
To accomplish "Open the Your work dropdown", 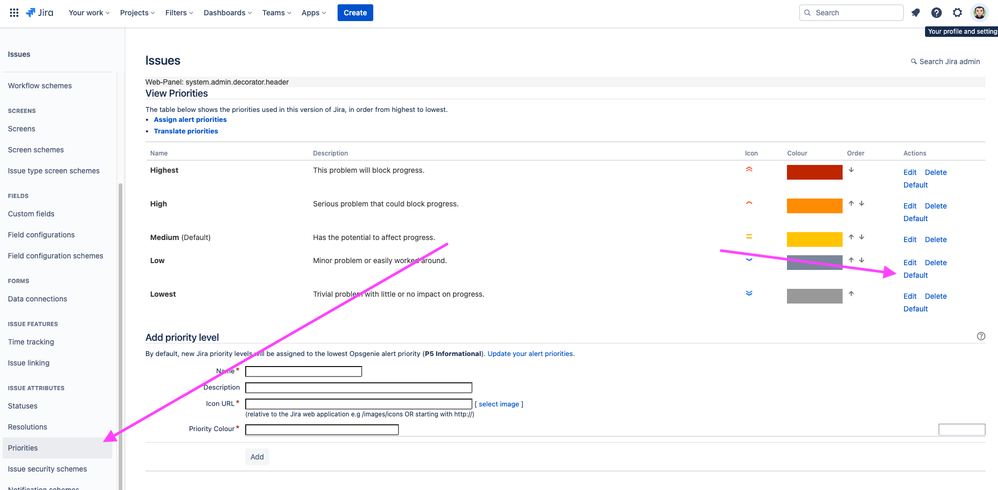I will click(89, 13).
